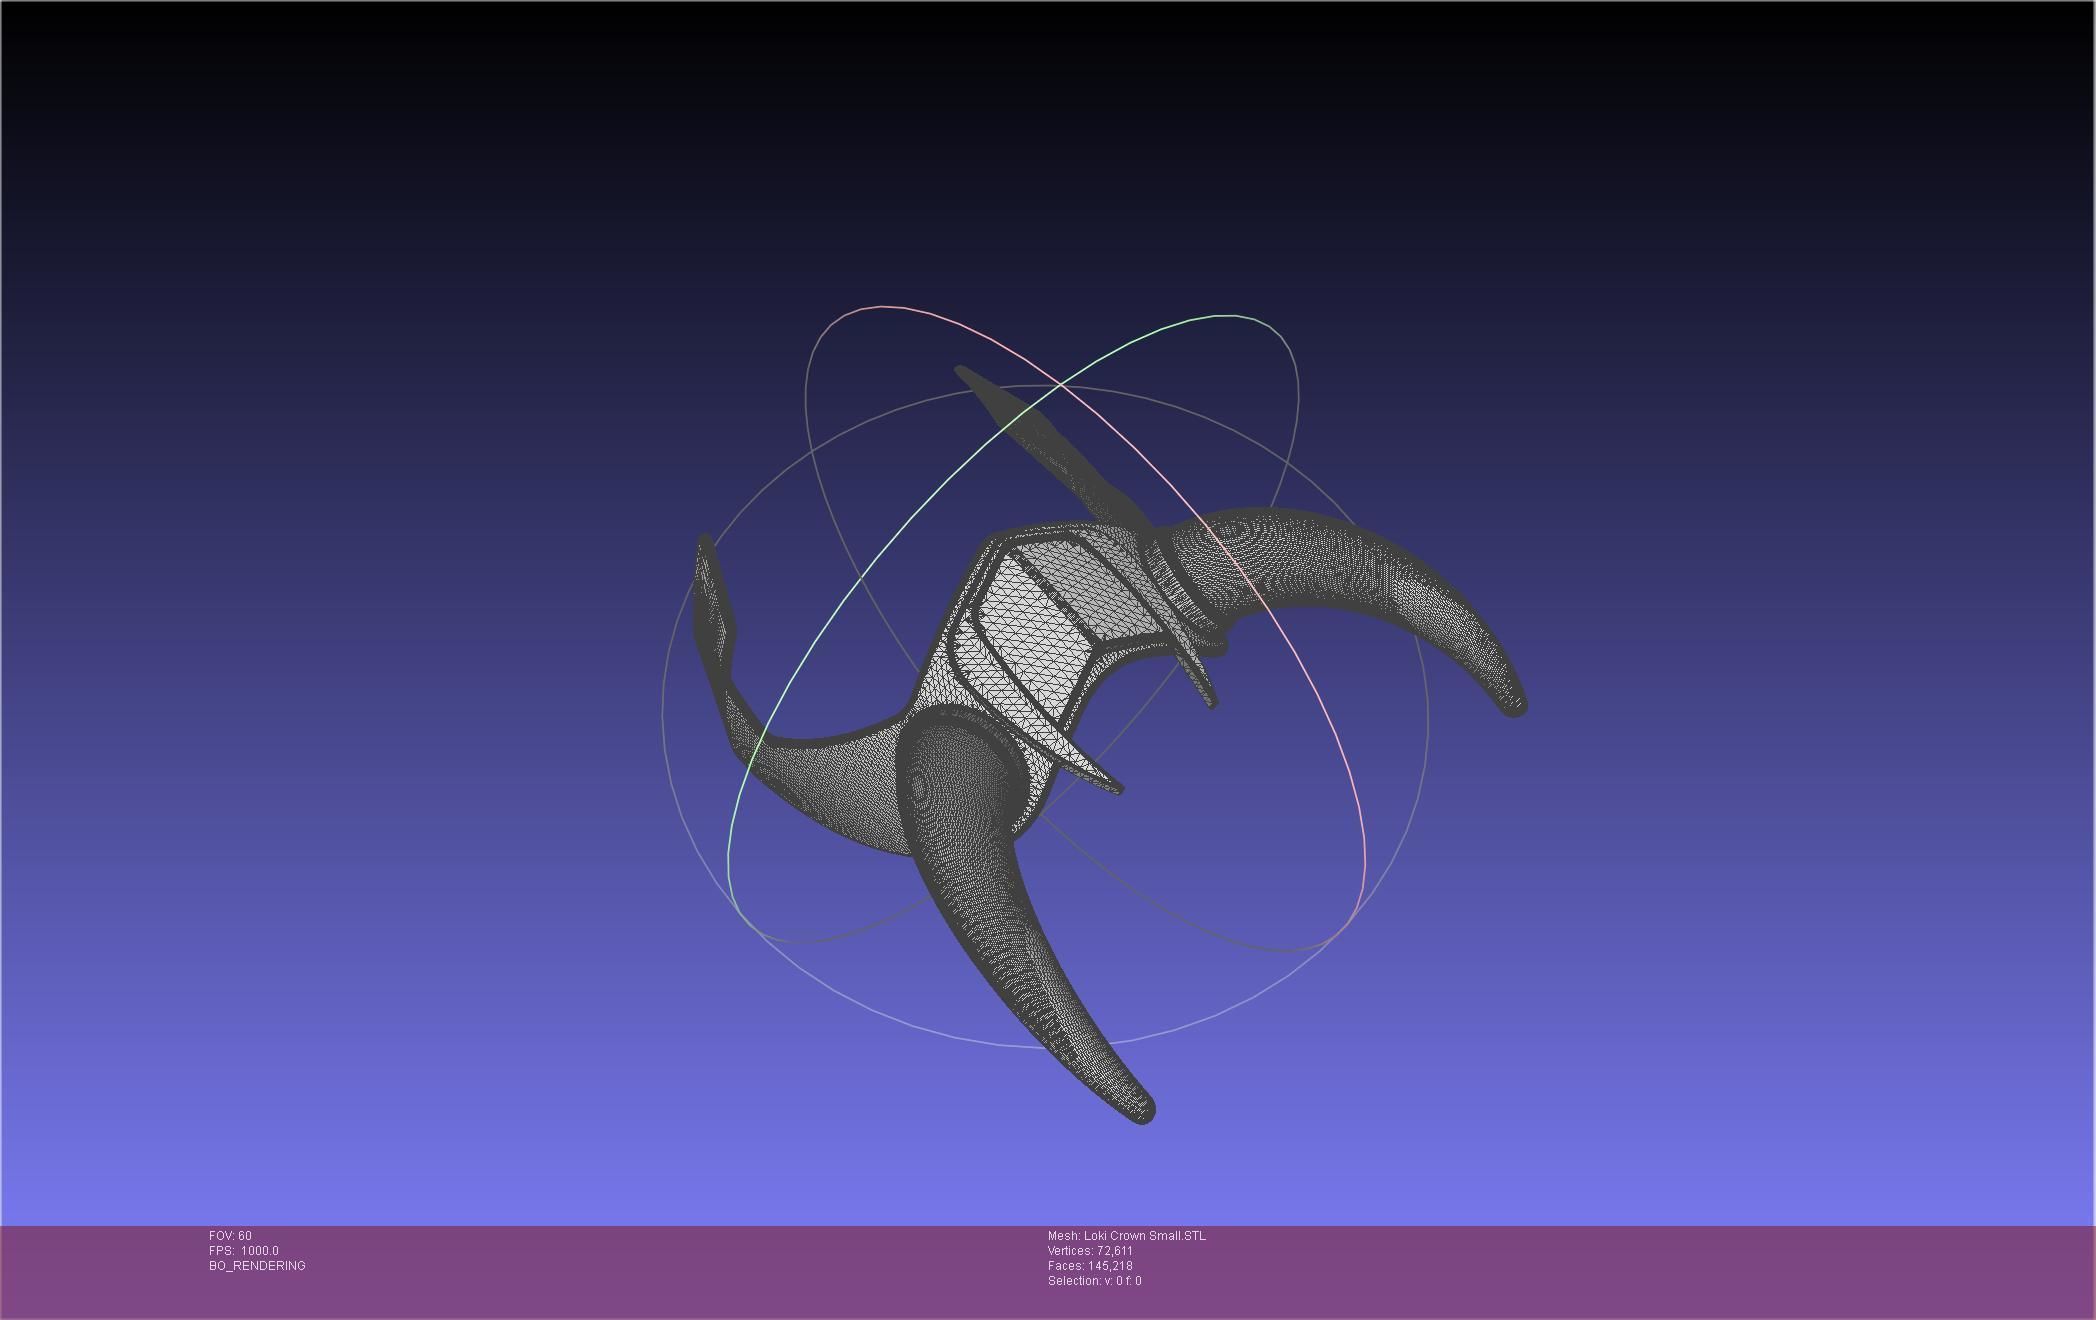Click the Faces 145,218 count text
2096x1320 pixels.
click(1090, 1266)
